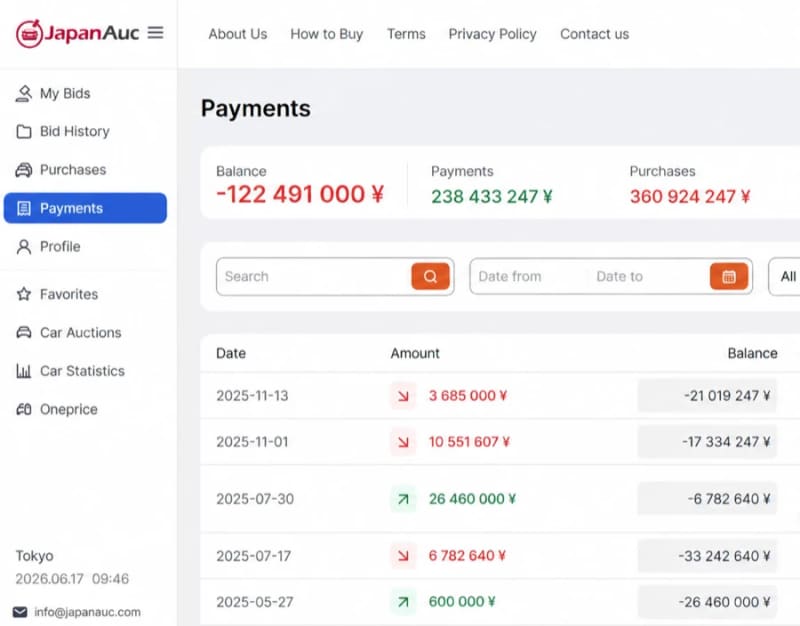The image size is (800, 626).
Task: Click the -26 460 000 ¥ balance cell
Action: (x=707, y=602)
